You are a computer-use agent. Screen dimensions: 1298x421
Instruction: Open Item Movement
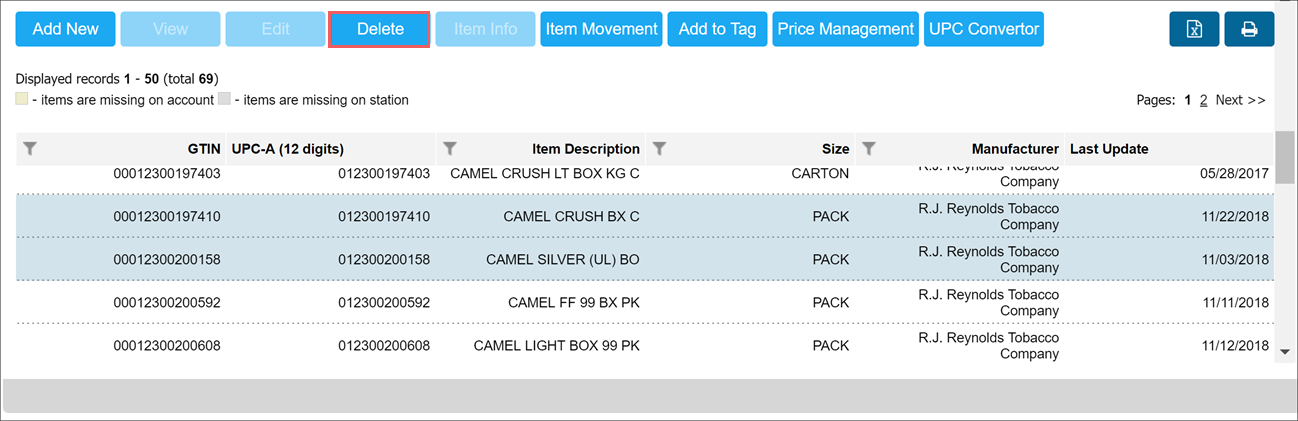tap(602, 29)
